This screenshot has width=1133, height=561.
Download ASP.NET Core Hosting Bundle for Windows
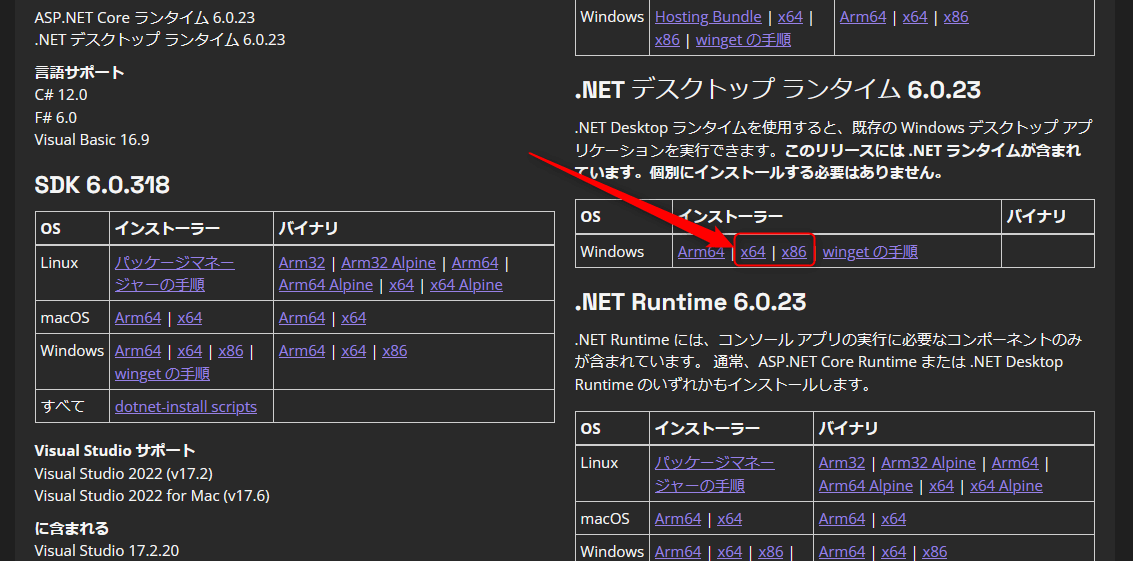point(708,17)
